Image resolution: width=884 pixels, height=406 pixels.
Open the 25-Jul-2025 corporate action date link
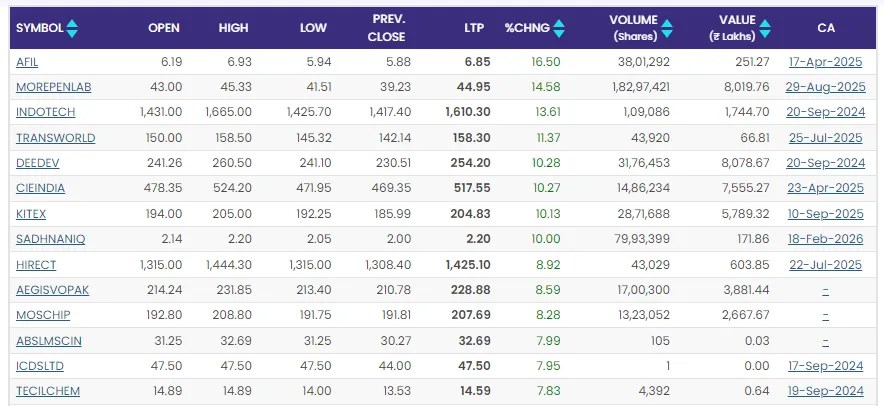(x=825, y=138)
